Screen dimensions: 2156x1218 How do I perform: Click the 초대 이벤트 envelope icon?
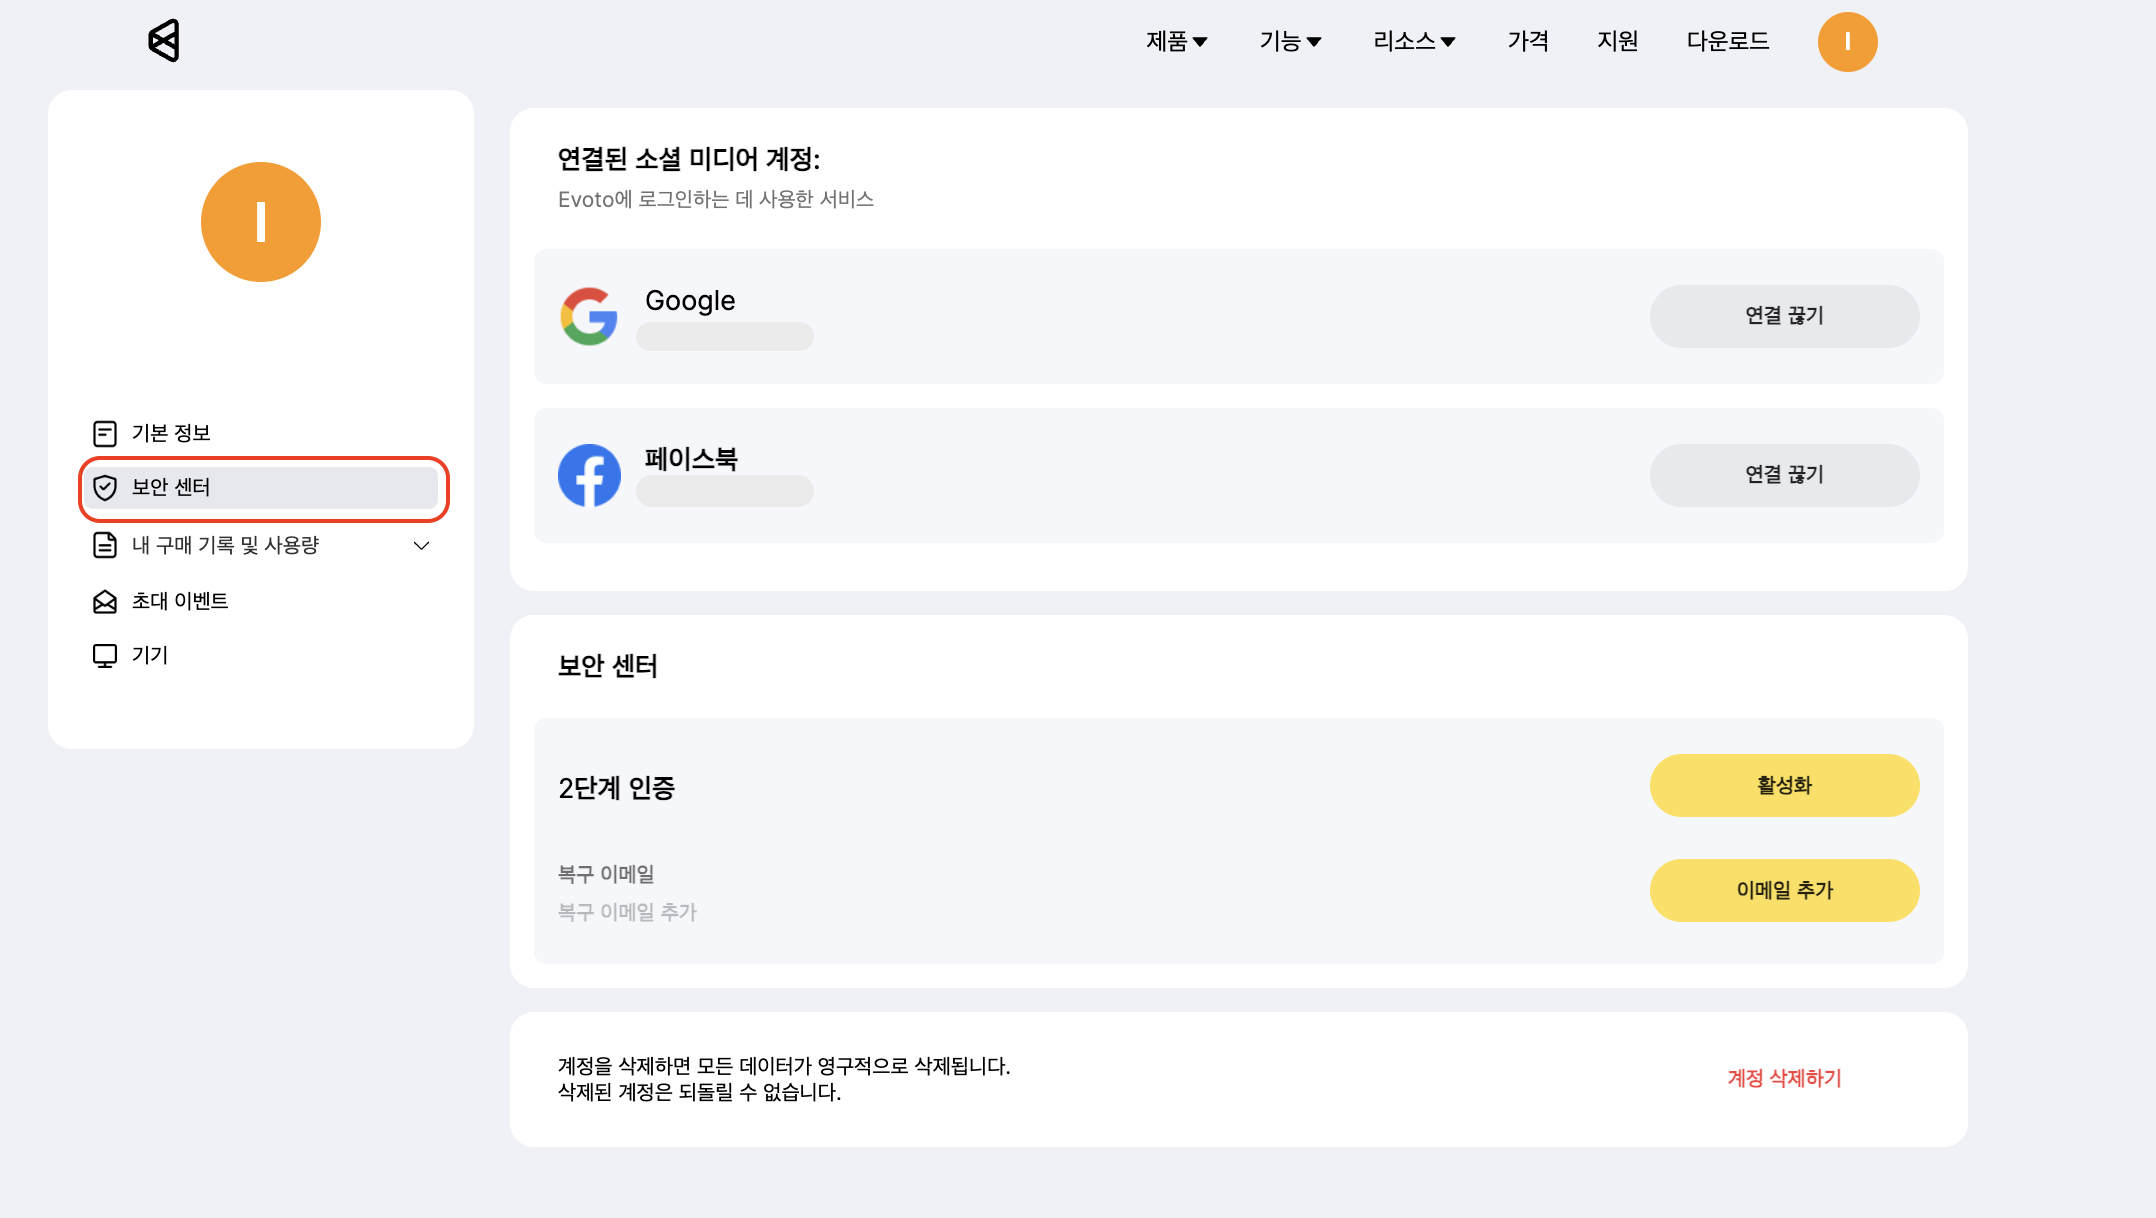pyautogui.click(x=105, y=601)
